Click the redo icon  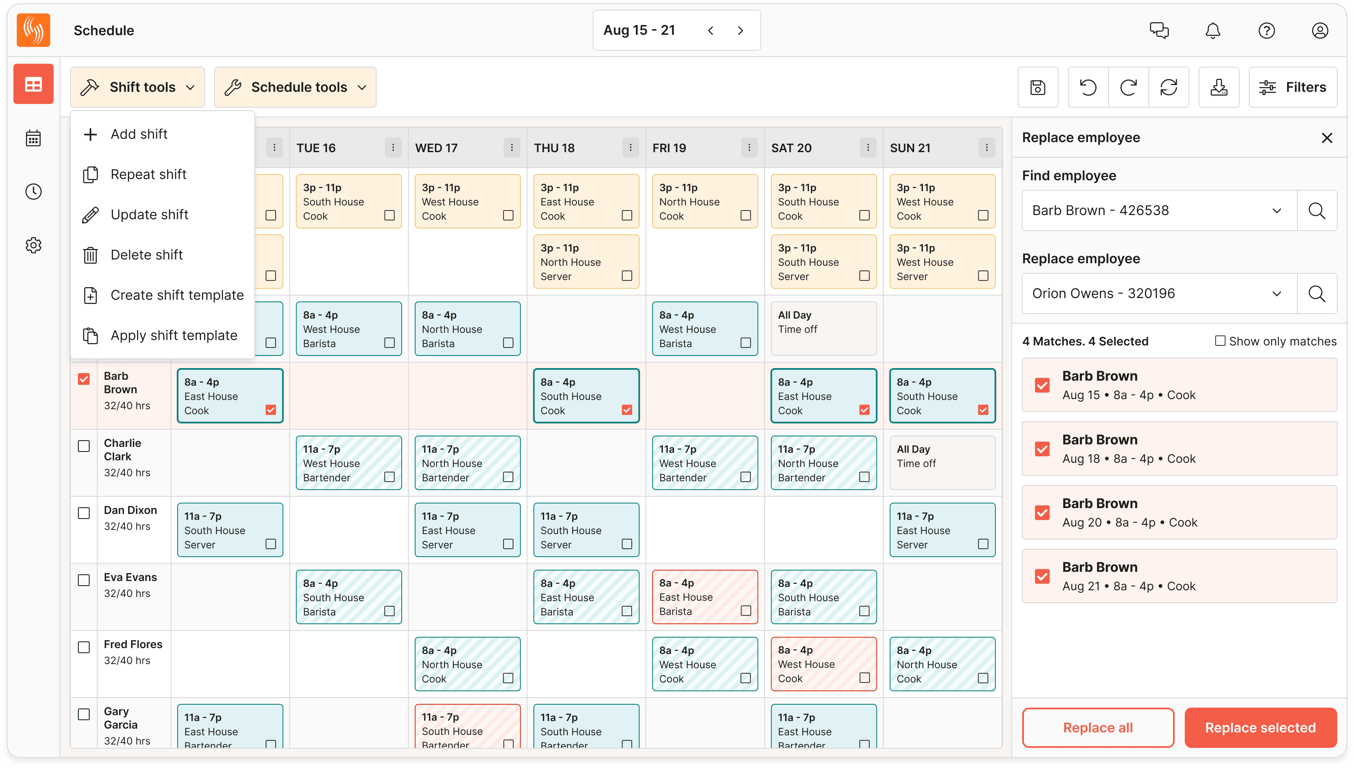[x=1128, y=87]
